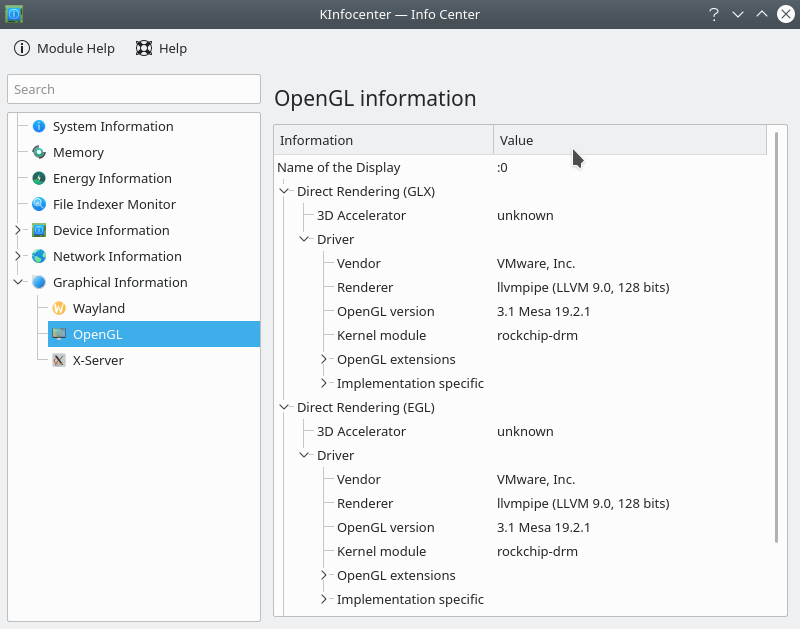Select the Energy Information icon

pyautogui.click(x=39, y=178)
